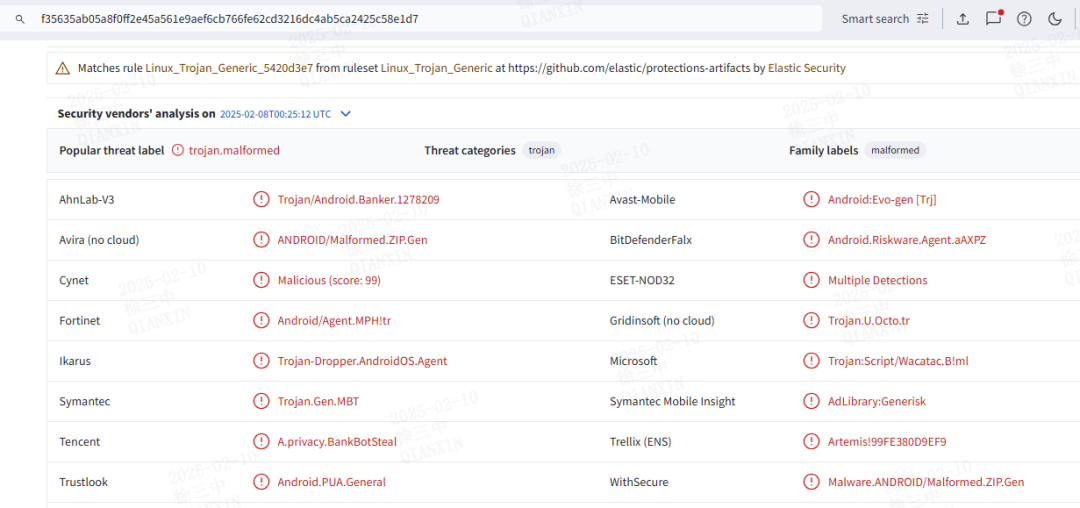Select Malware.ANDROID/Malformed.ZIP.Gen WithSecure result

point(926,482)
